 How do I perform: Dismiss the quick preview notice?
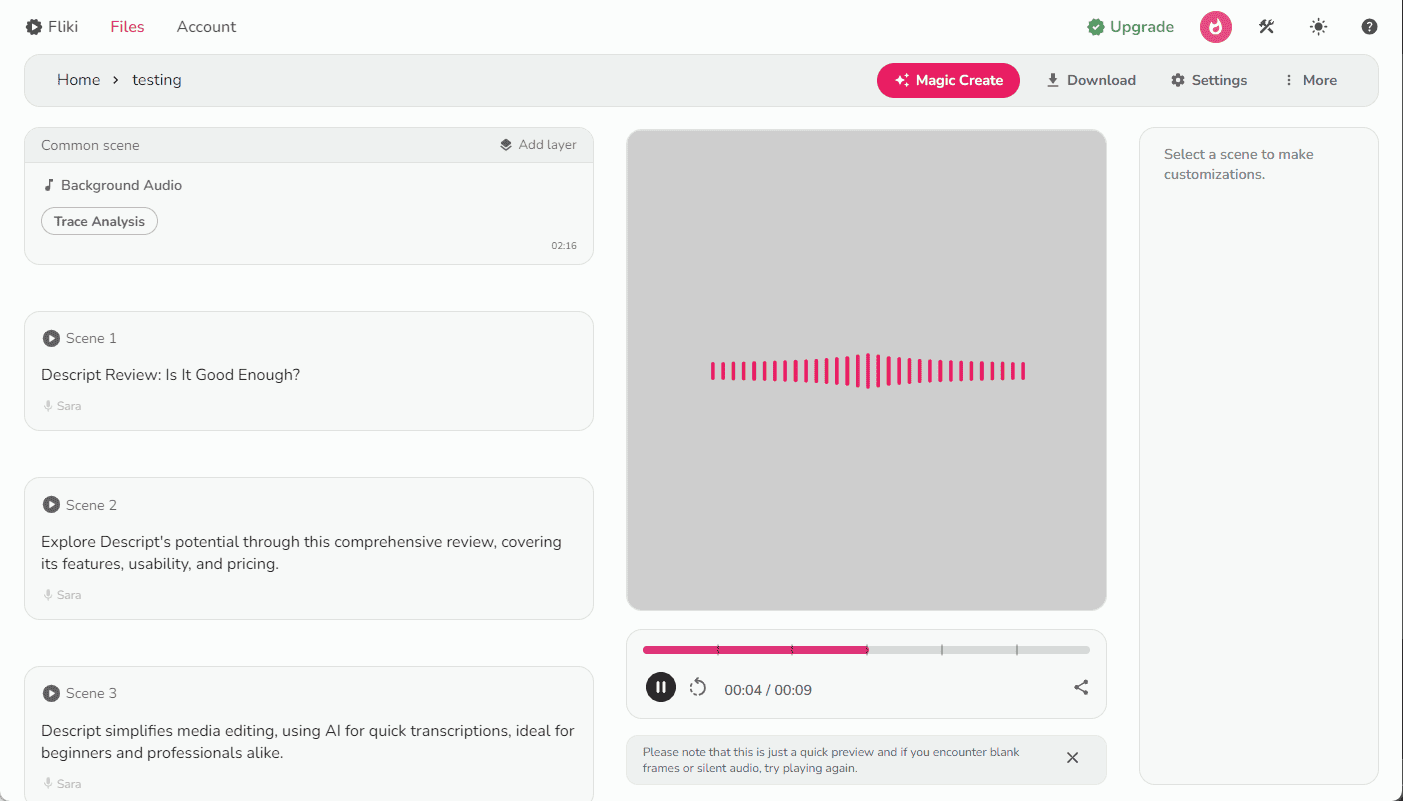(x=1072, y=758)
